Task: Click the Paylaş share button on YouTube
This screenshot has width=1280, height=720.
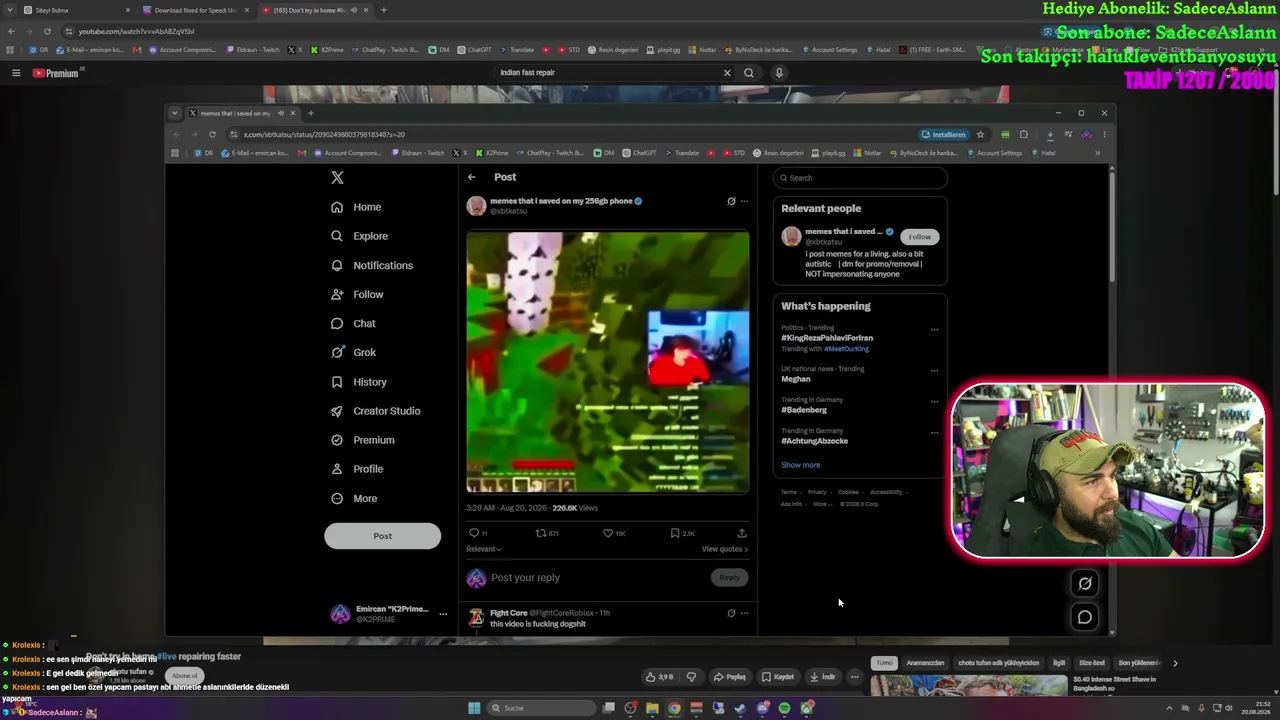Action: [729, 677]
